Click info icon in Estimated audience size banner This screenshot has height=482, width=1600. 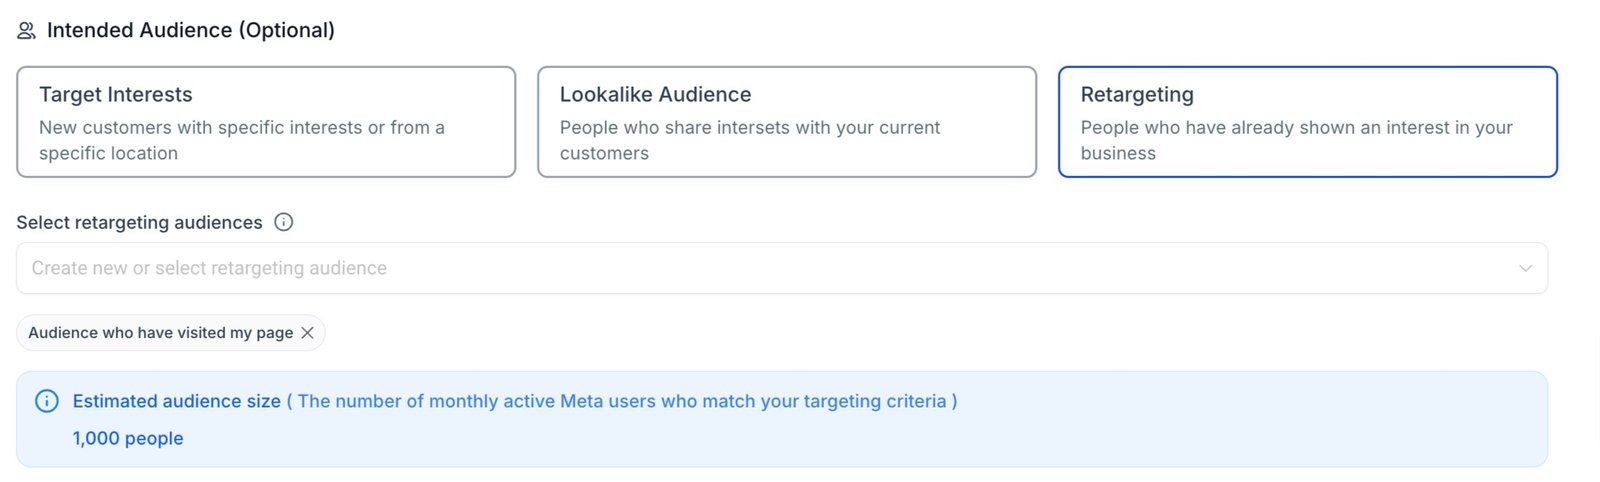[47, 401]
